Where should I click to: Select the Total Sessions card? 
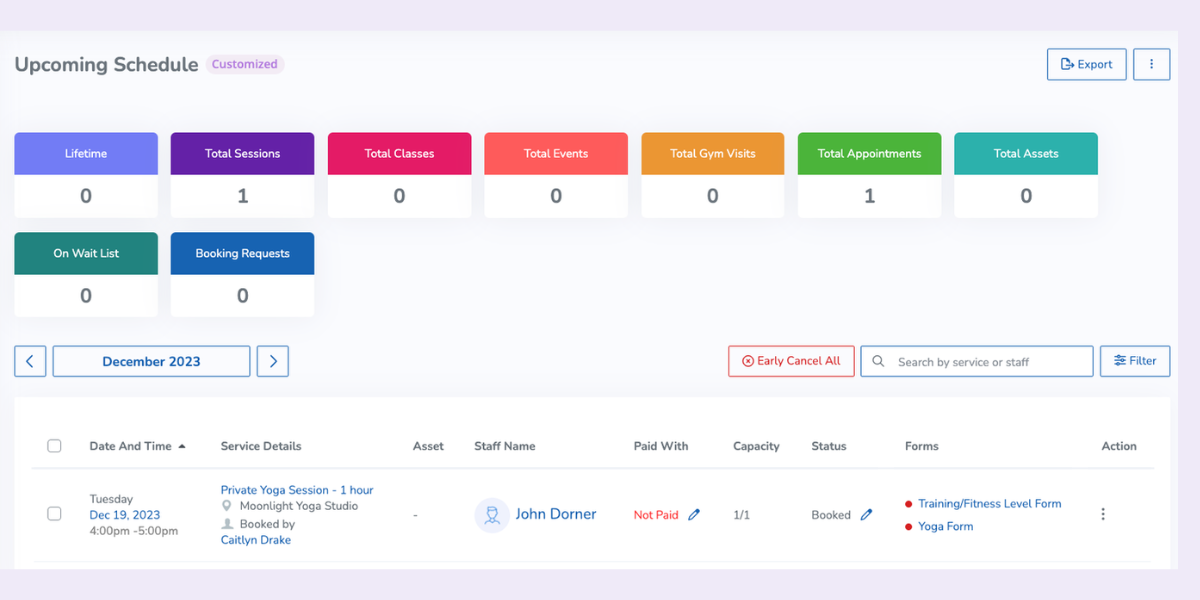242,174
